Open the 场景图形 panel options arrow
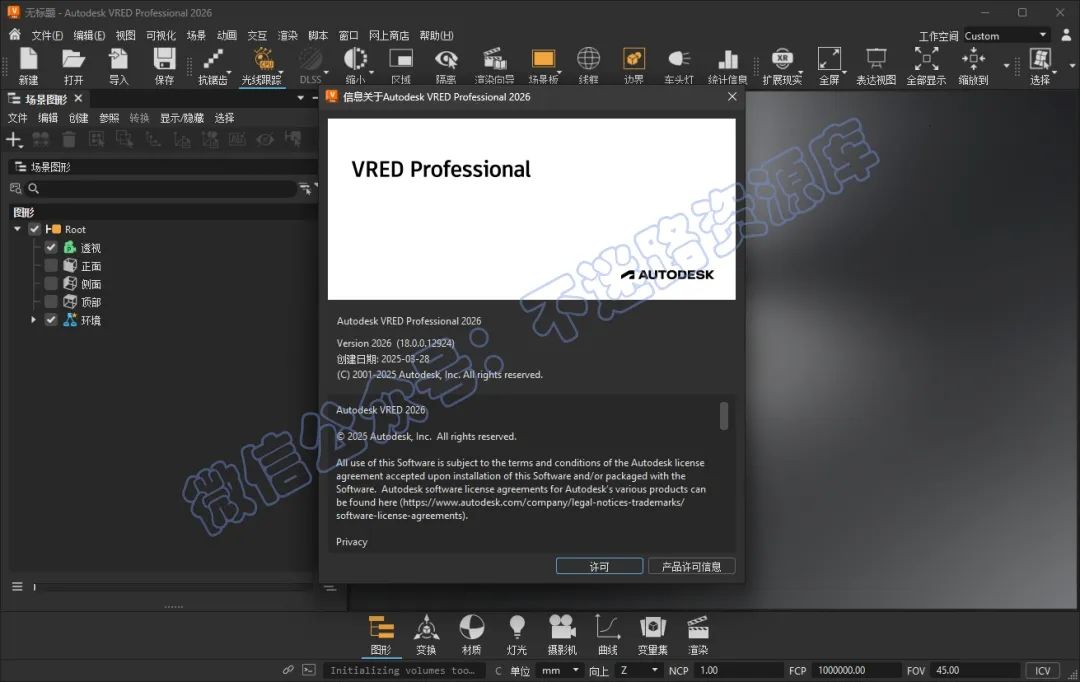This screenshot has height=682, width=1080. pos(300,99)
